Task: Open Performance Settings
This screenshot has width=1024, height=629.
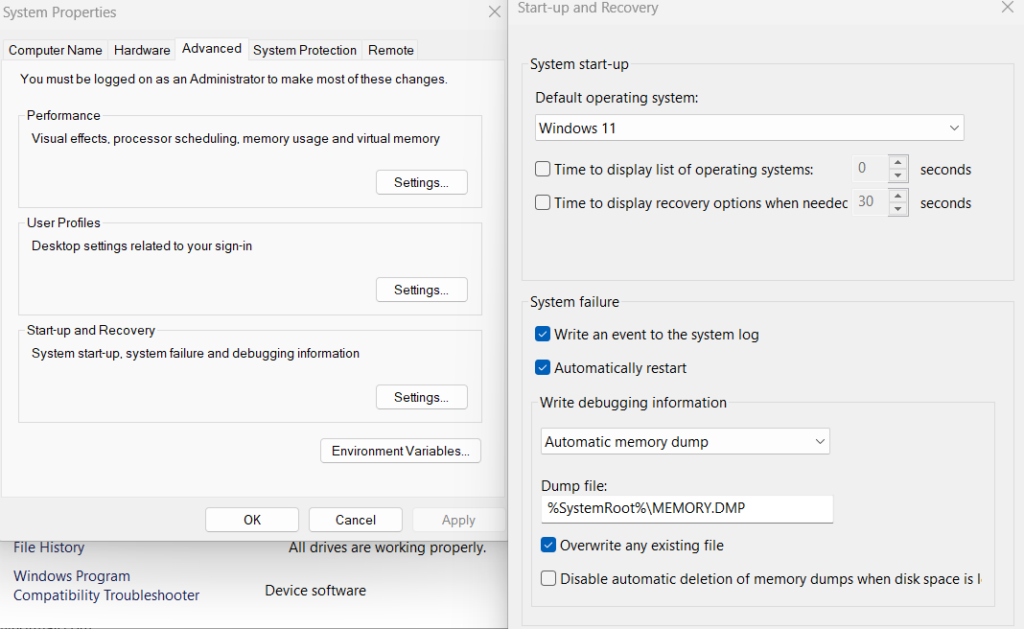Action: pyautogui.click(x=421, y=182)
